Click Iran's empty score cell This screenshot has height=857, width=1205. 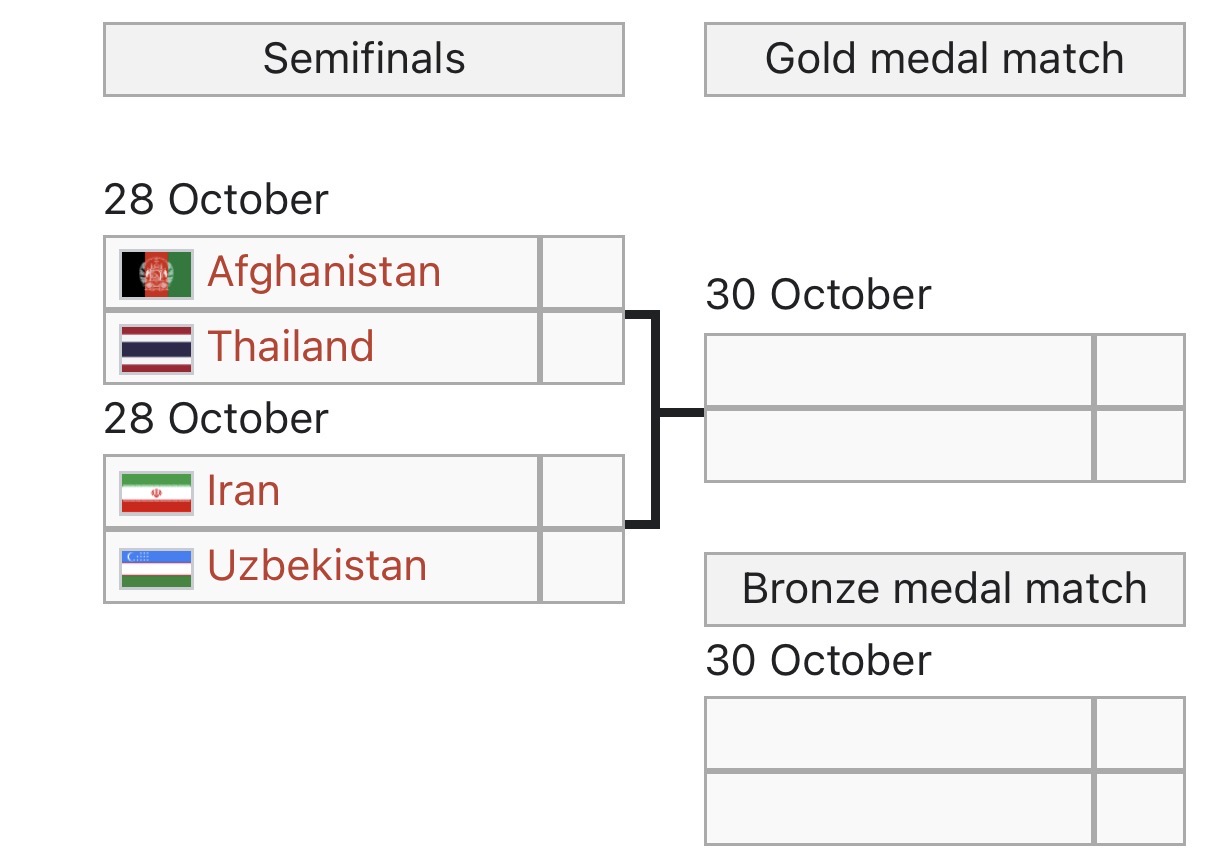(x=582, y=492)
